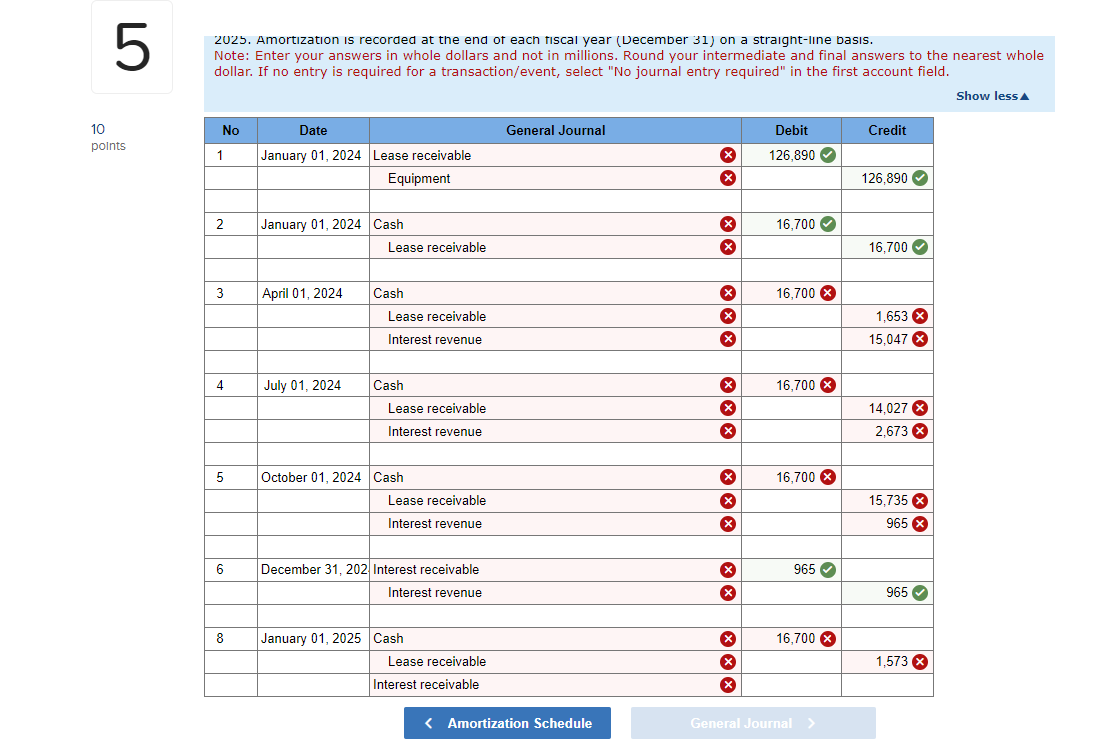Remove the Interest receivable account in entry 8
Viewport: 1106px width, 750px height.
pos(728,684)
